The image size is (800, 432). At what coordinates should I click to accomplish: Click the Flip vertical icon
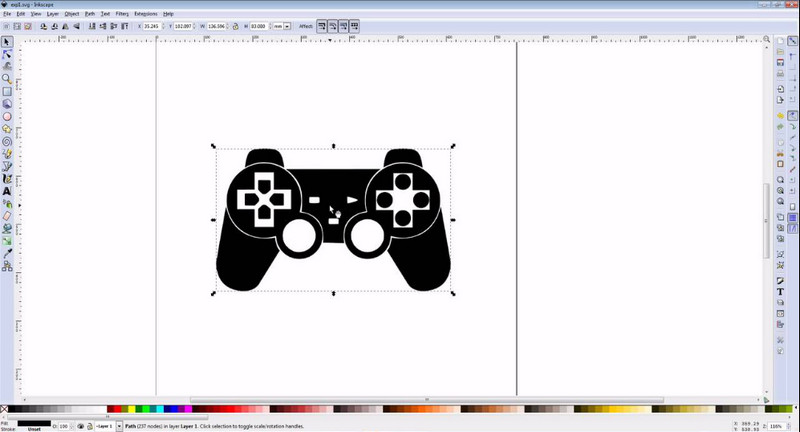coord(77,26)
